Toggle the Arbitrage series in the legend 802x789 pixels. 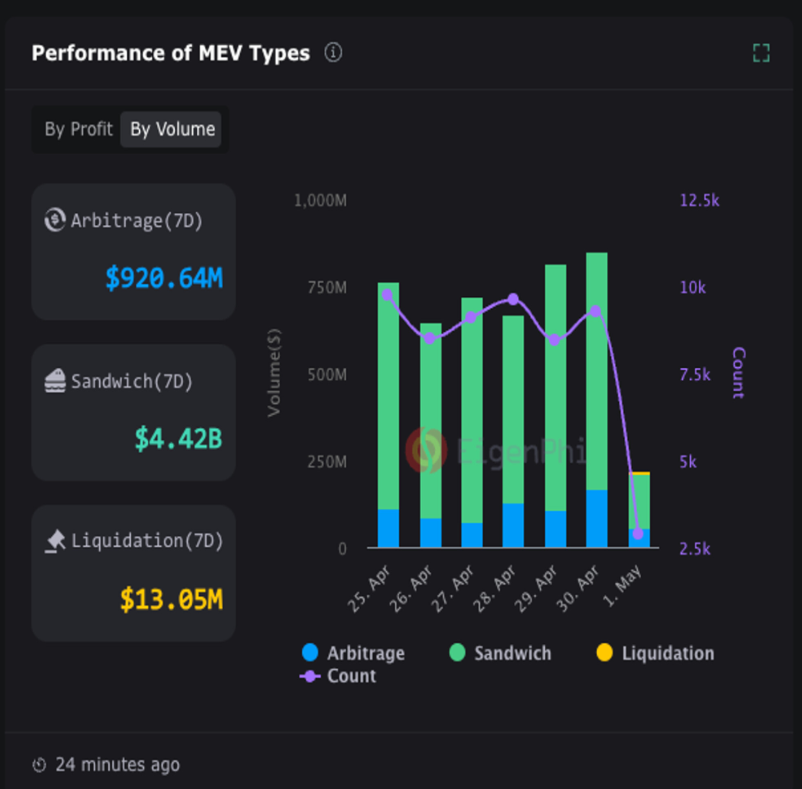pos(353,653)
